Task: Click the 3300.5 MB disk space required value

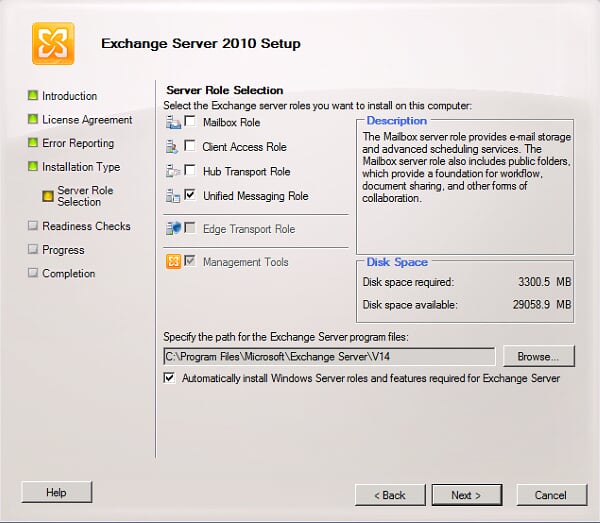Action: (545, 282)
